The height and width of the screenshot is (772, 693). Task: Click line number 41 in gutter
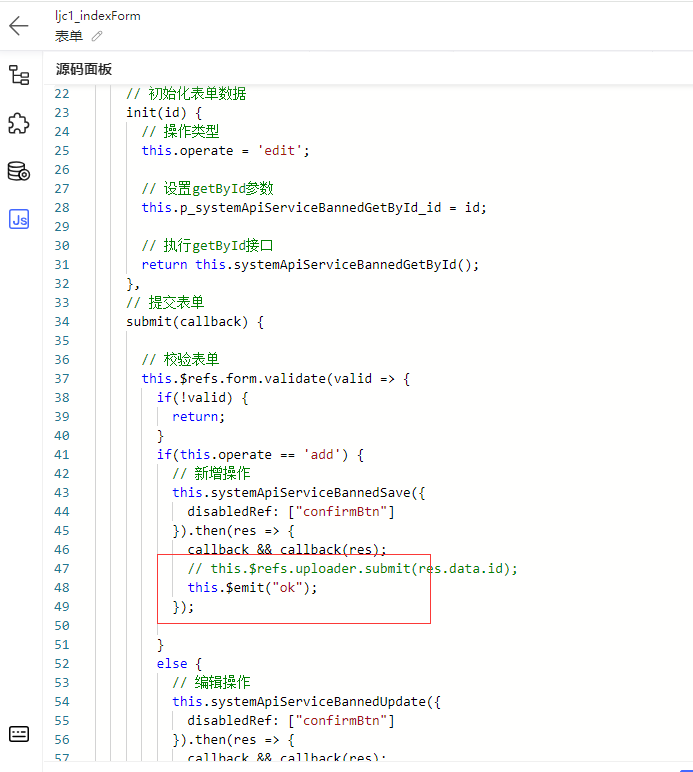click(x=62, y=455)
